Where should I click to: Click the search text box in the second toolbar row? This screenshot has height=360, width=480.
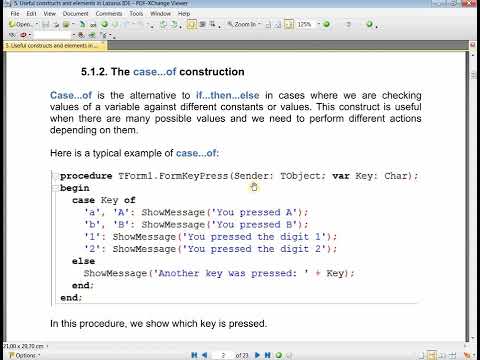point(52,35)
